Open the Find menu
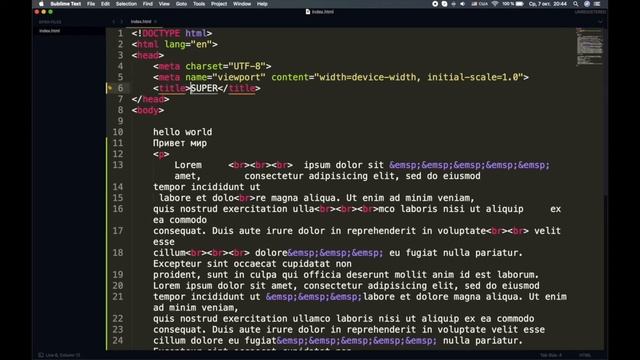Viewport: 640px width, 360px height. coord(148,4)
